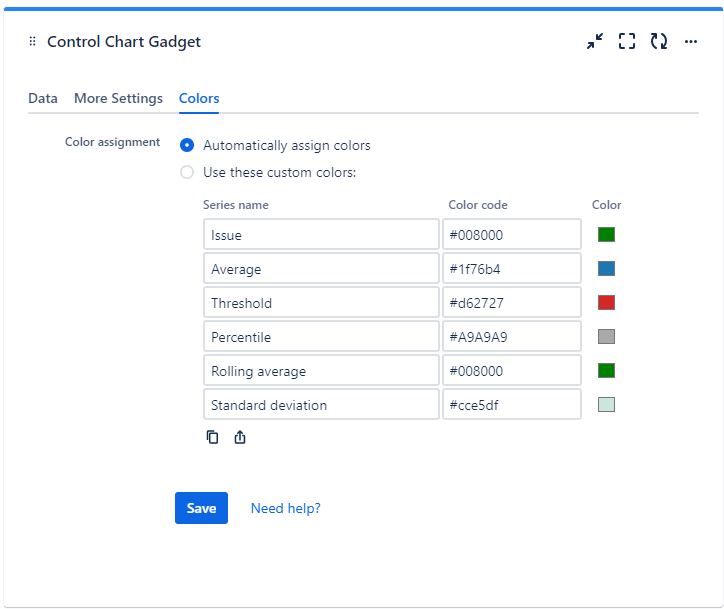Screen dimensions: 724x609
Task: Click the Percentile color code field
Action: (x=511, y=337)
